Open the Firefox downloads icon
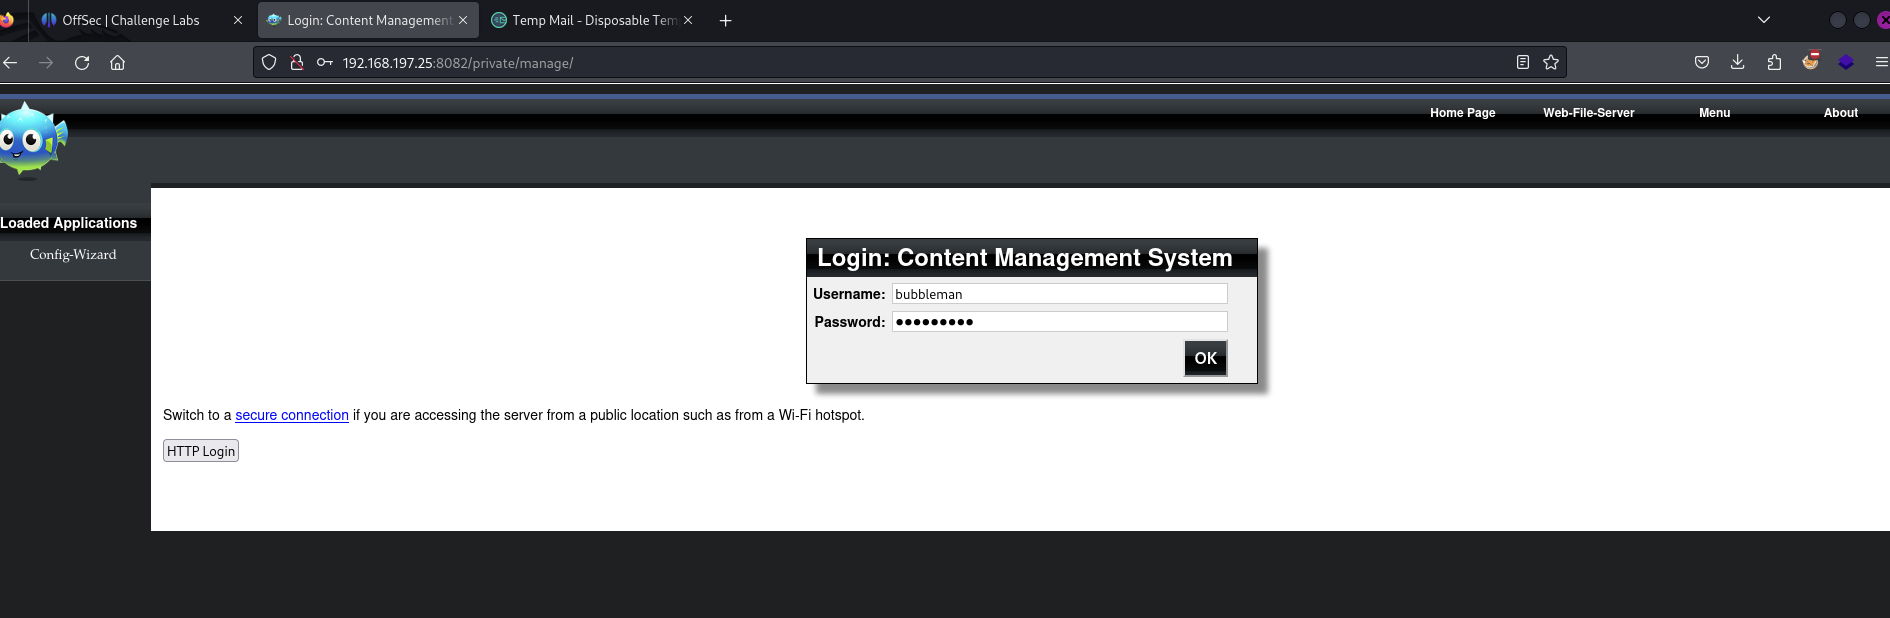The image size is (1890, 618). [x=1738, y=63]
